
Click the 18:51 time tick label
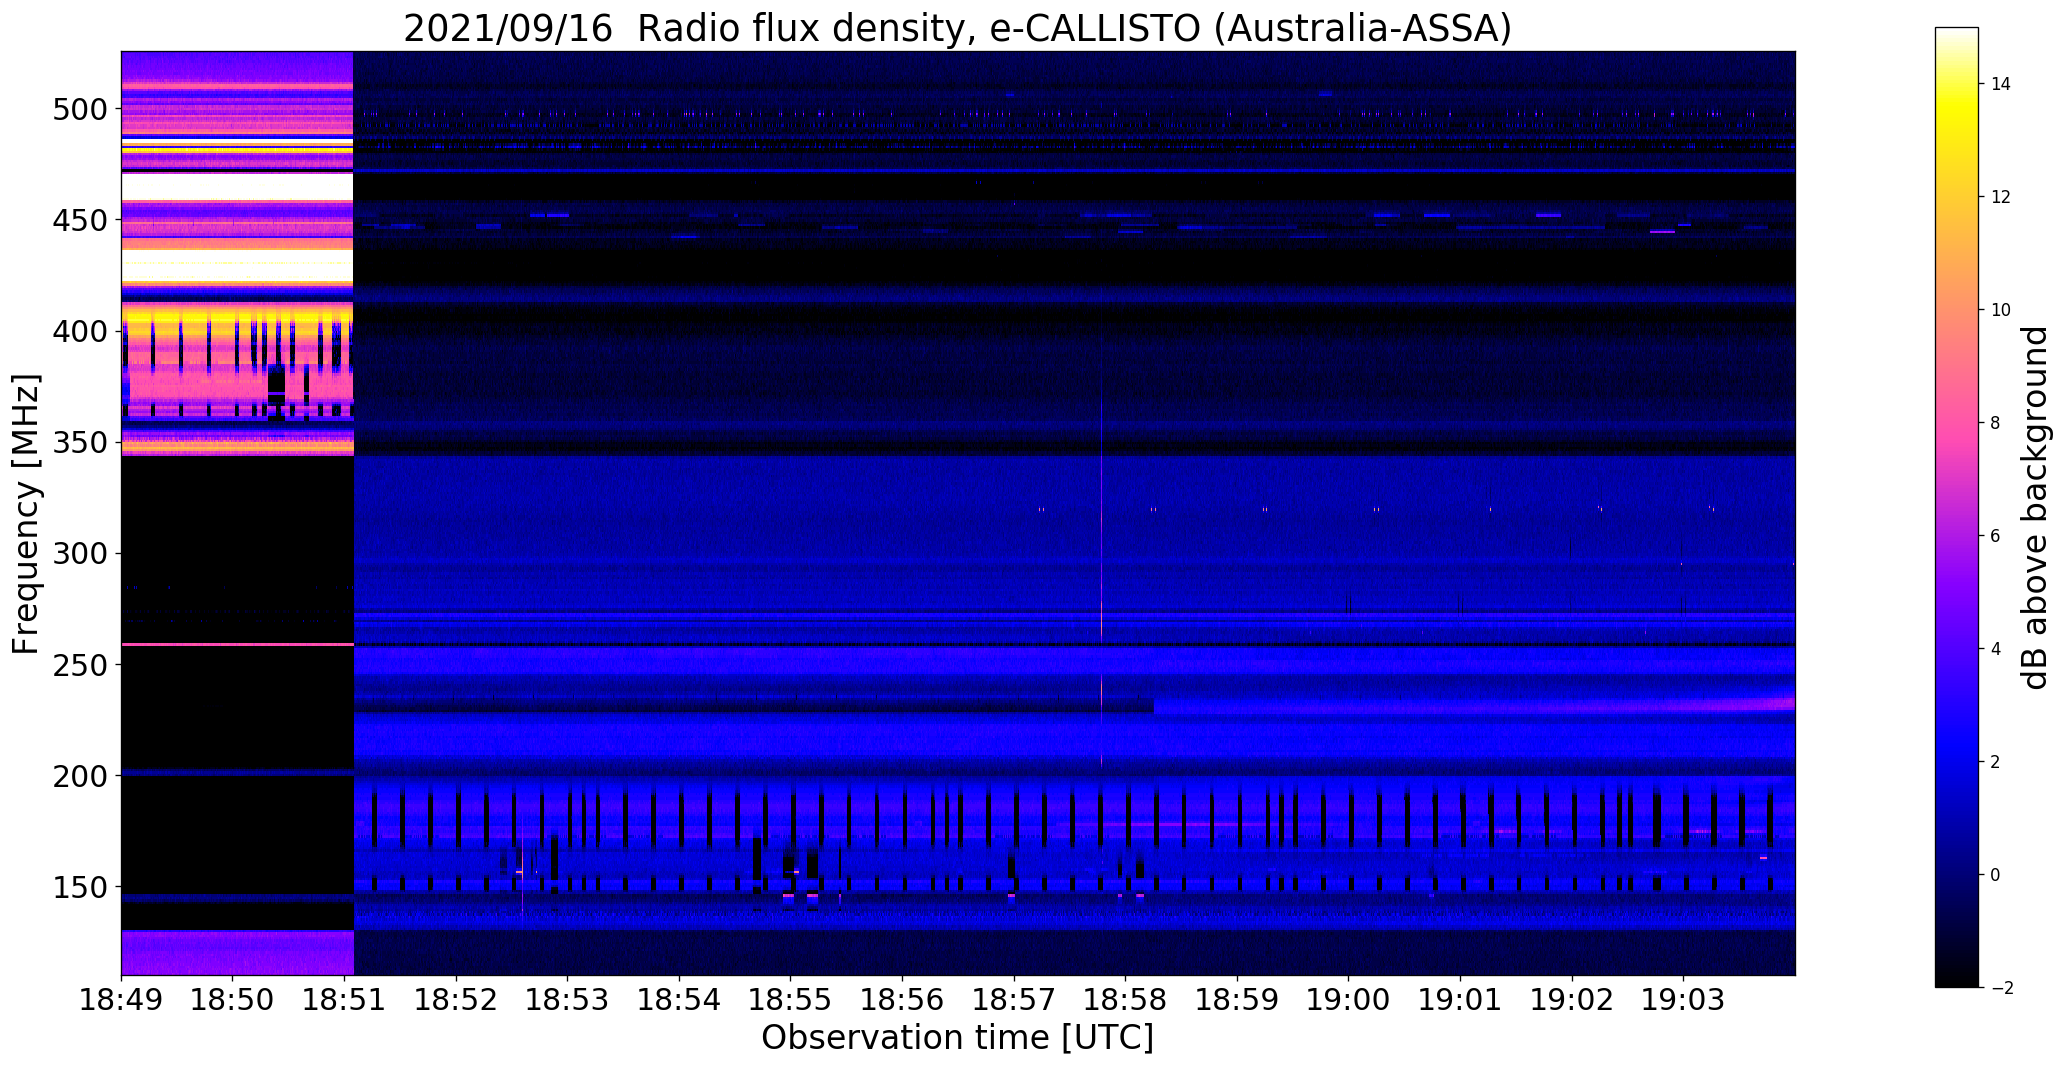click(x=345, y=1001)
